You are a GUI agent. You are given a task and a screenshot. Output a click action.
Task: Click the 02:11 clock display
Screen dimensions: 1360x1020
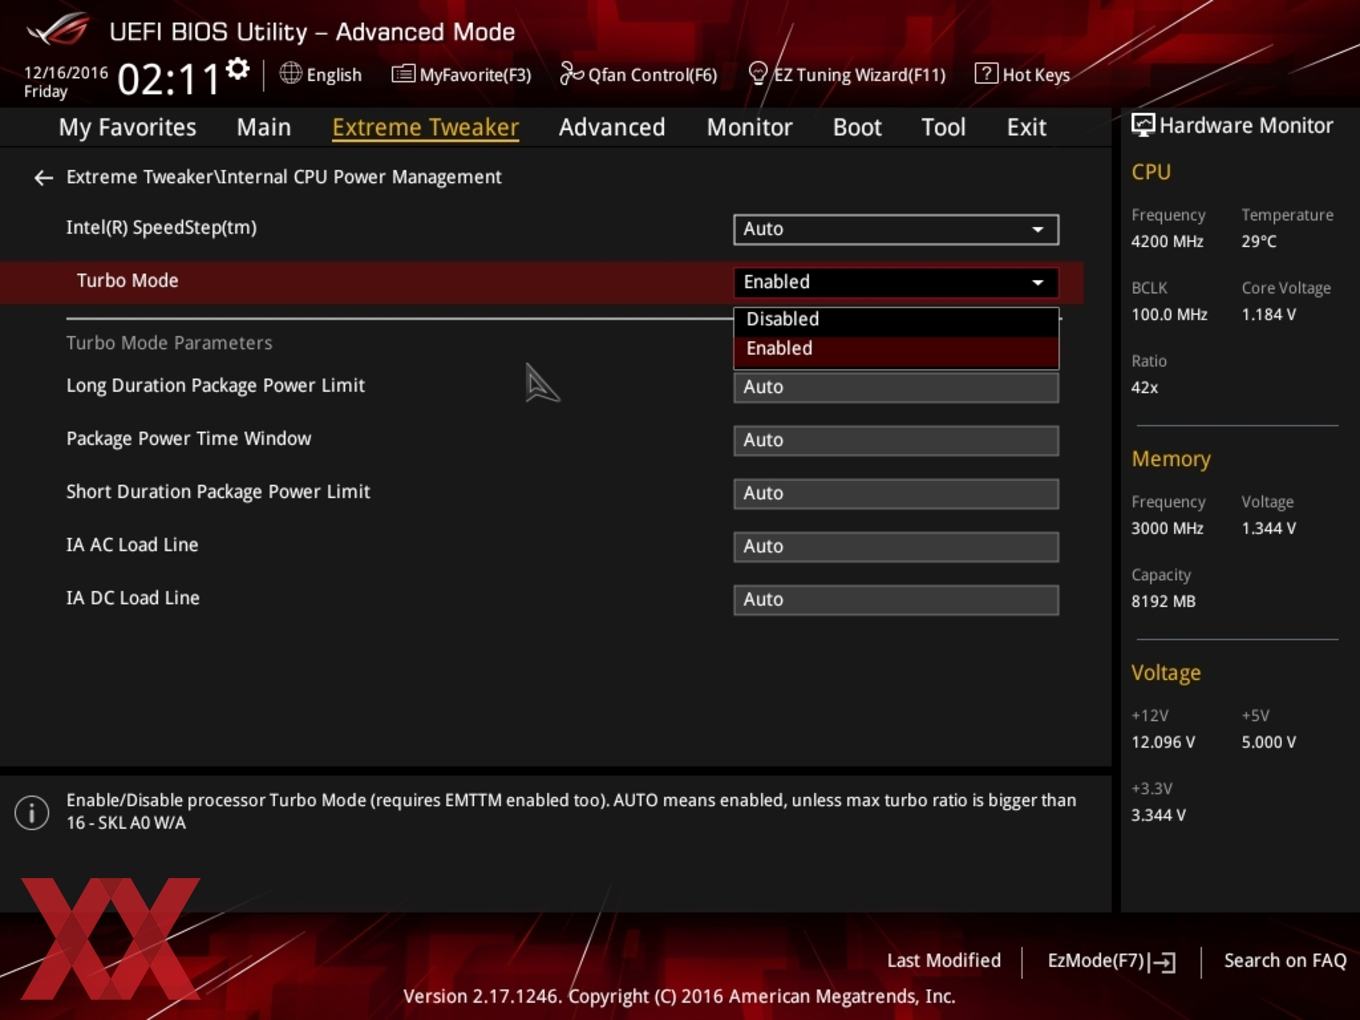pyautogui.click(x=168, y=80)
